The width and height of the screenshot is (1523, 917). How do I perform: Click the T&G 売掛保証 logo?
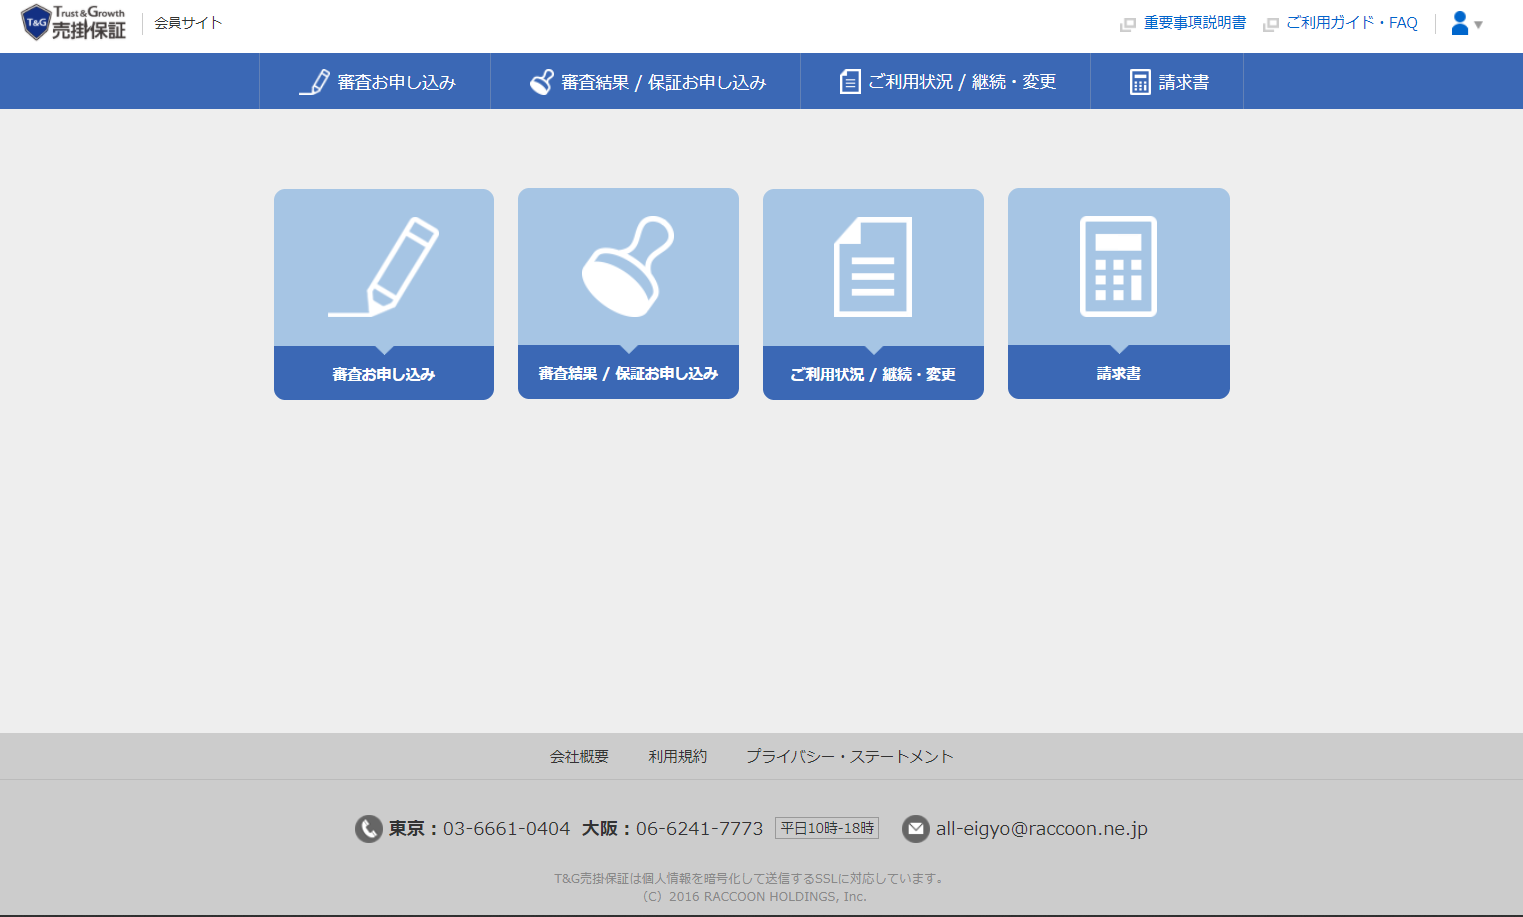pos(74,23)
